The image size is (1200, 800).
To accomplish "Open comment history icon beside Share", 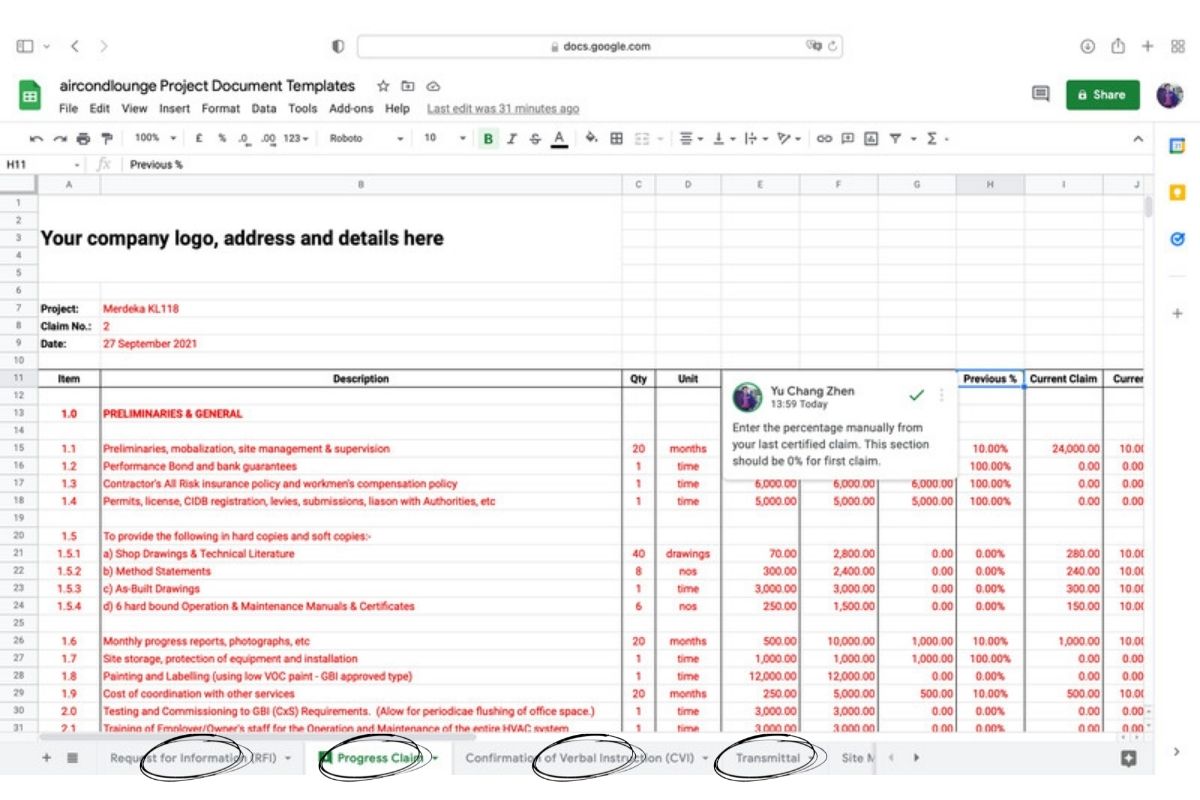I will (1040, 94).
